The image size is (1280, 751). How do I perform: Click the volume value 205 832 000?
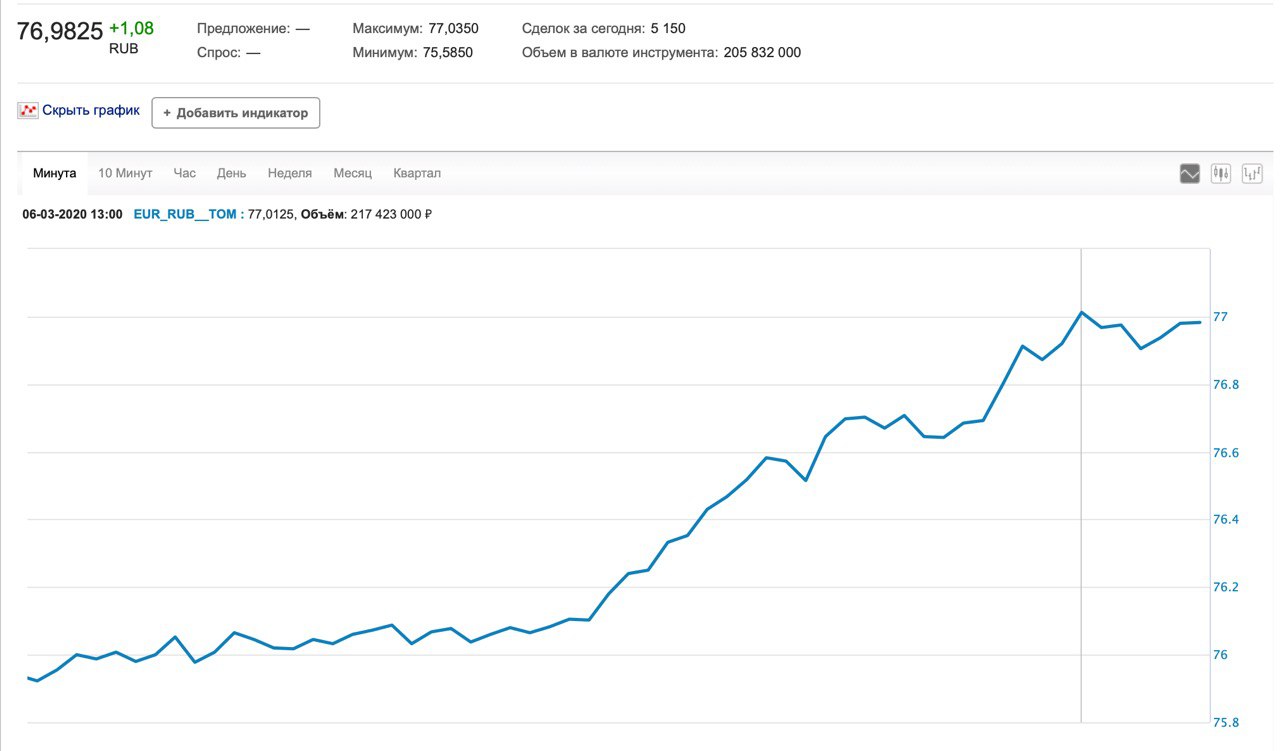point(761,52)
